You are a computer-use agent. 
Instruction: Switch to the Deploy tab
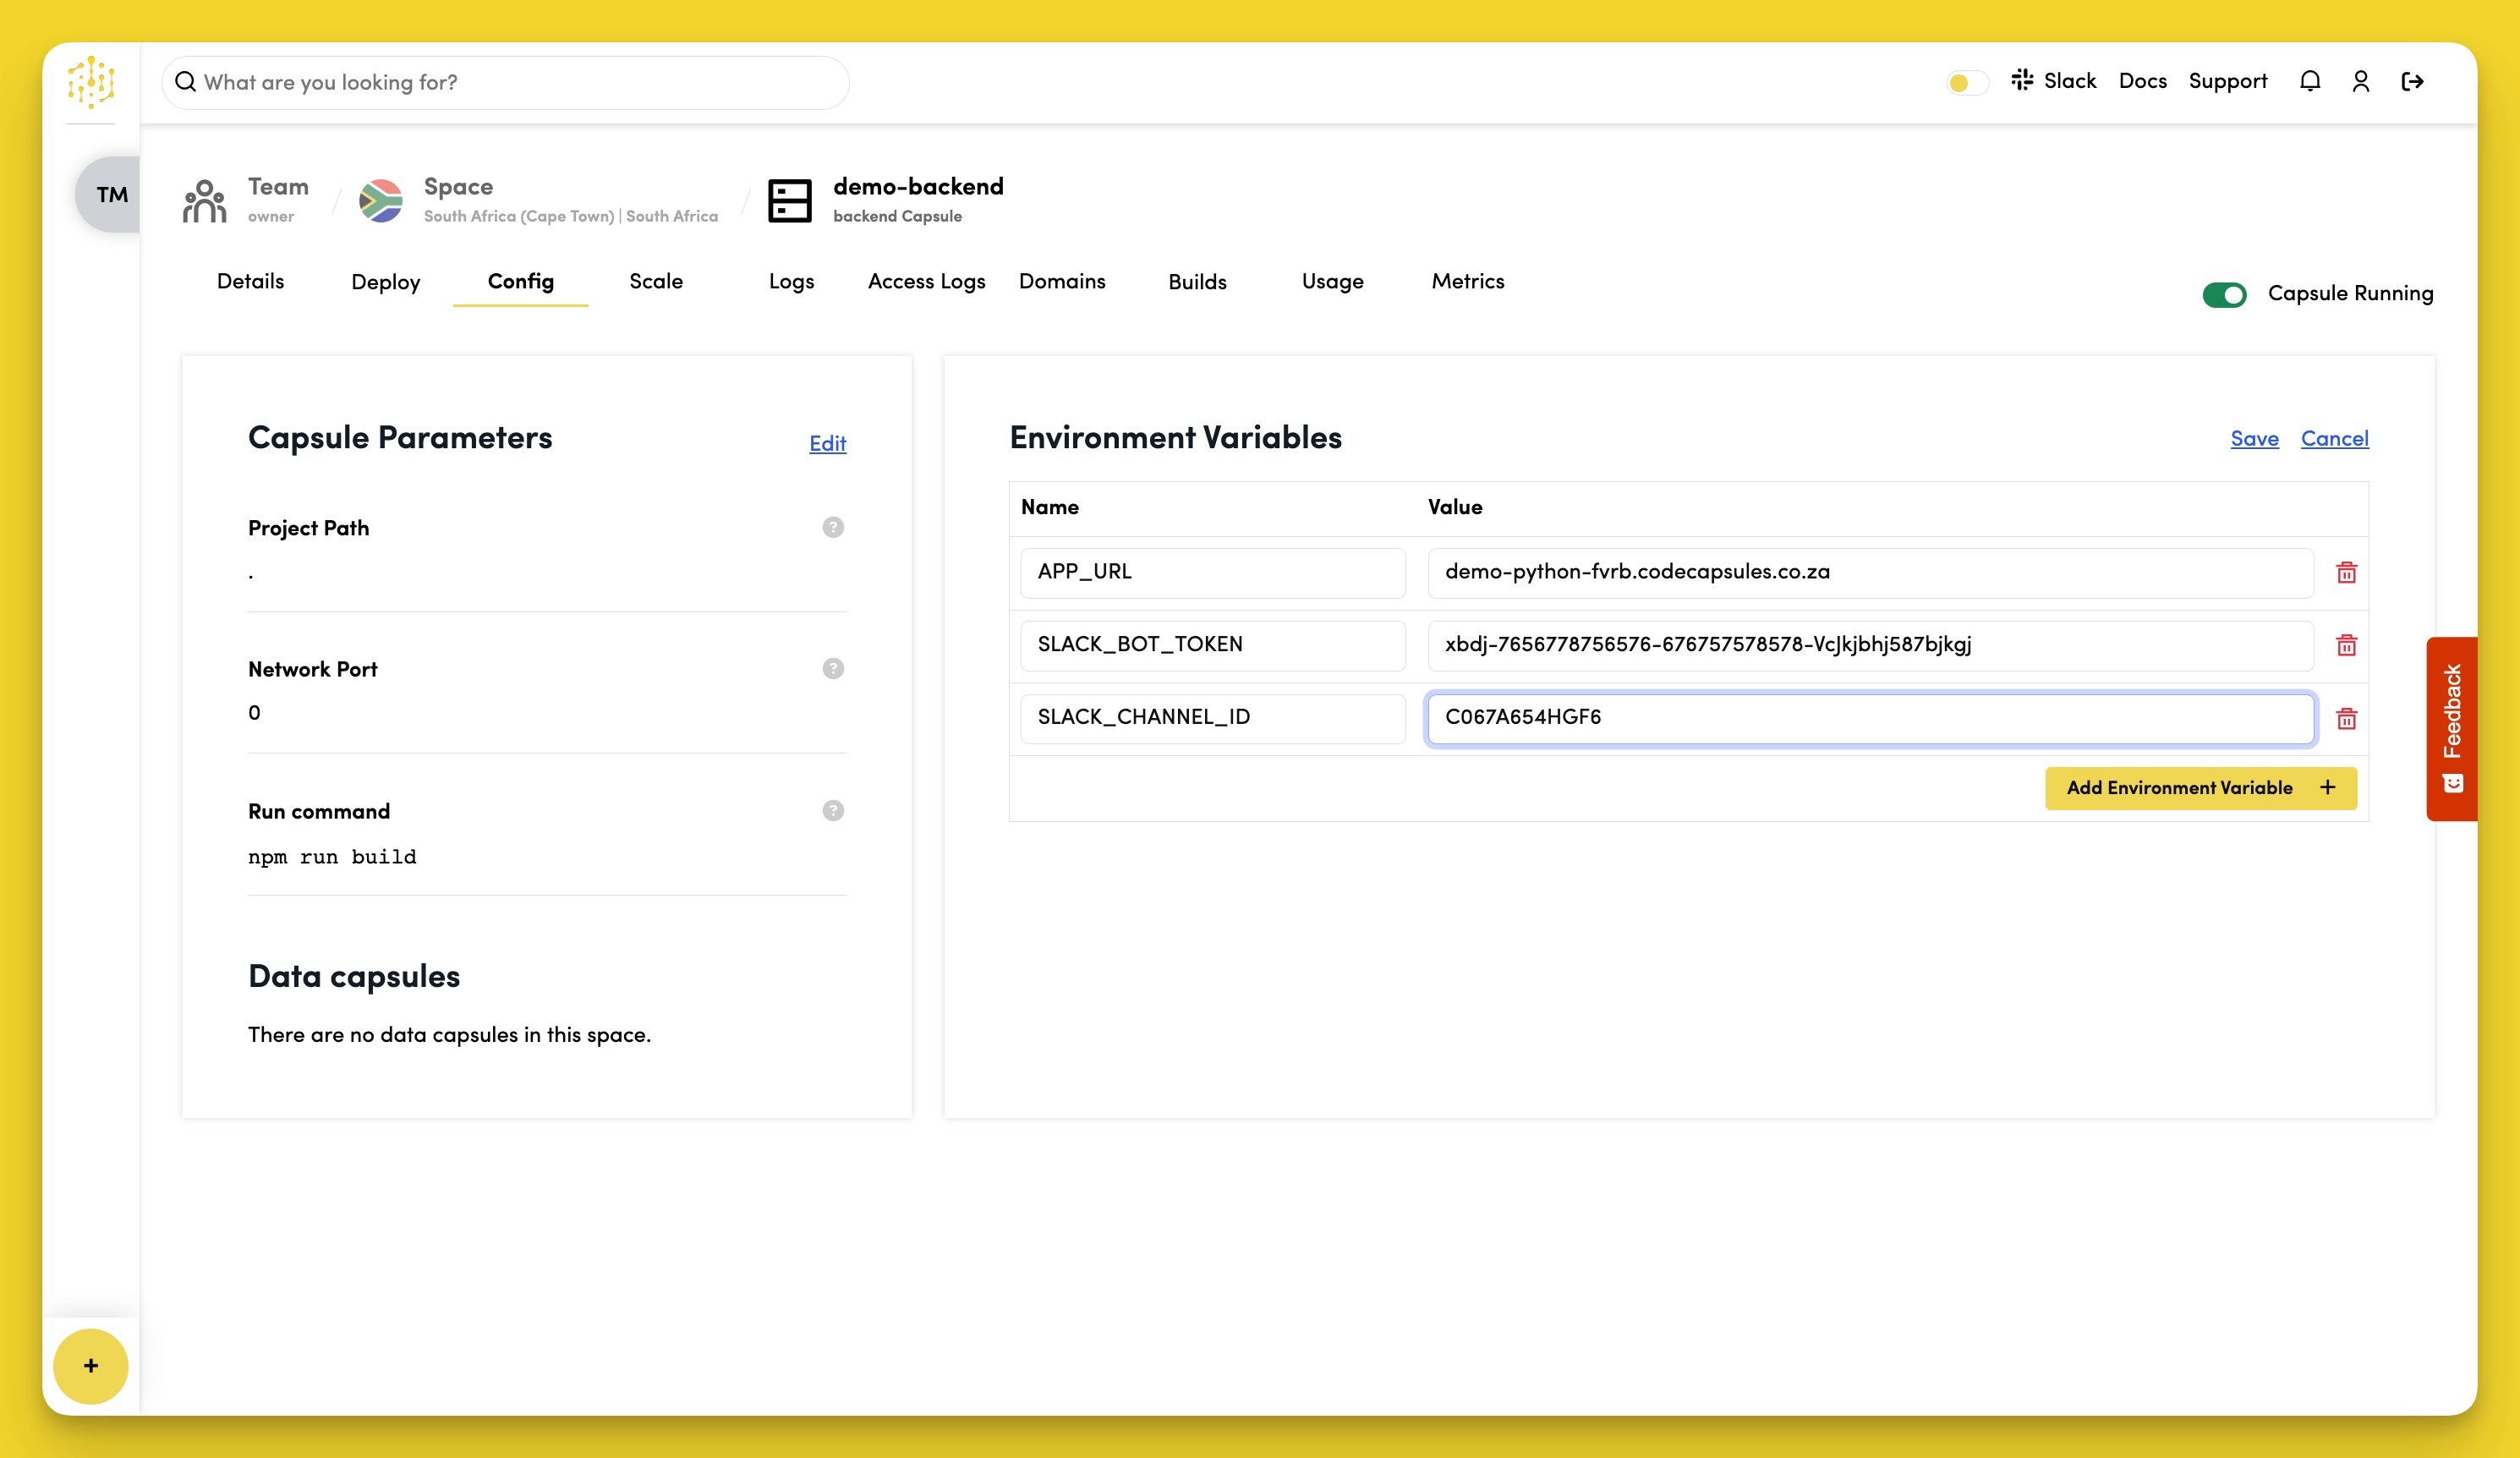pyautogui.click(x=385, y=282)
